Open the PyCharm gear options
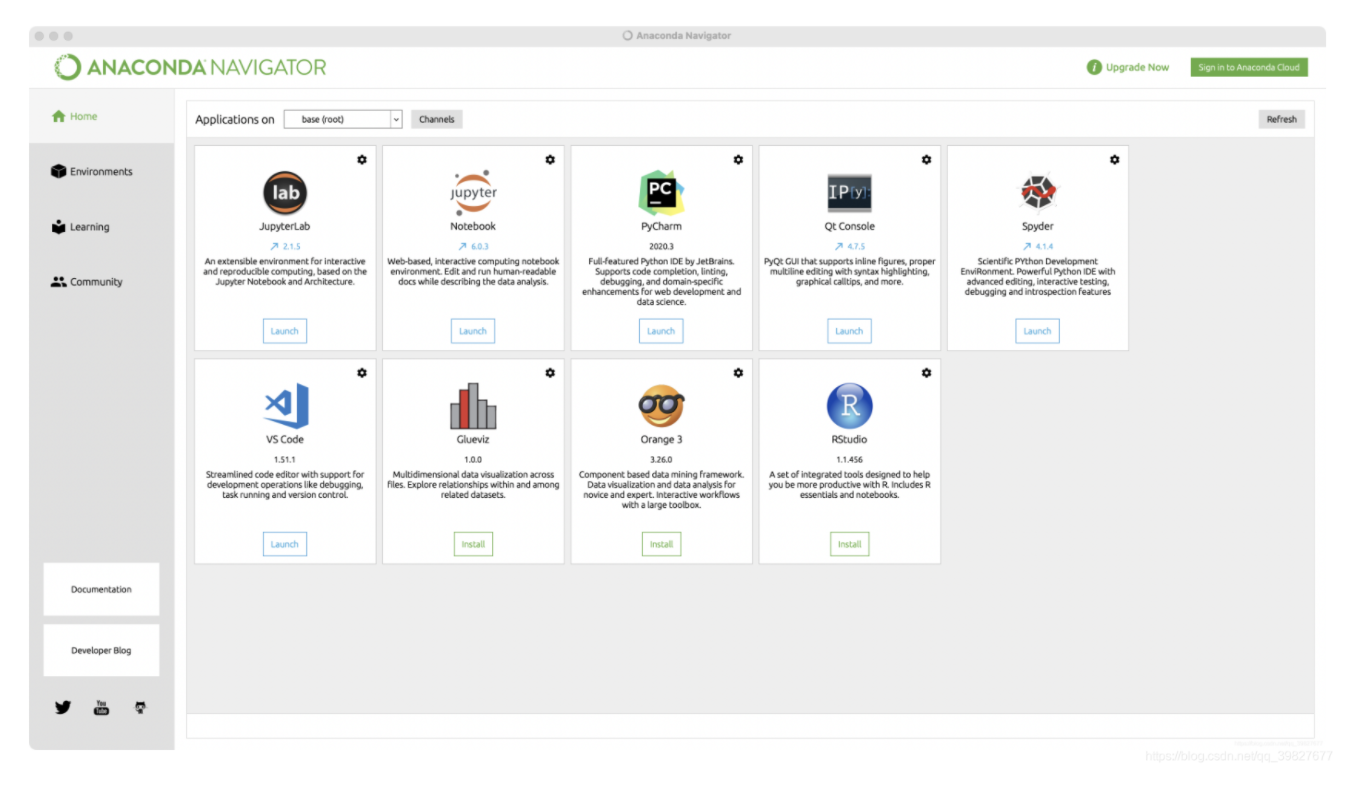Image resolution: width=1356 pixels, height=790 pixels. (738, 160)
